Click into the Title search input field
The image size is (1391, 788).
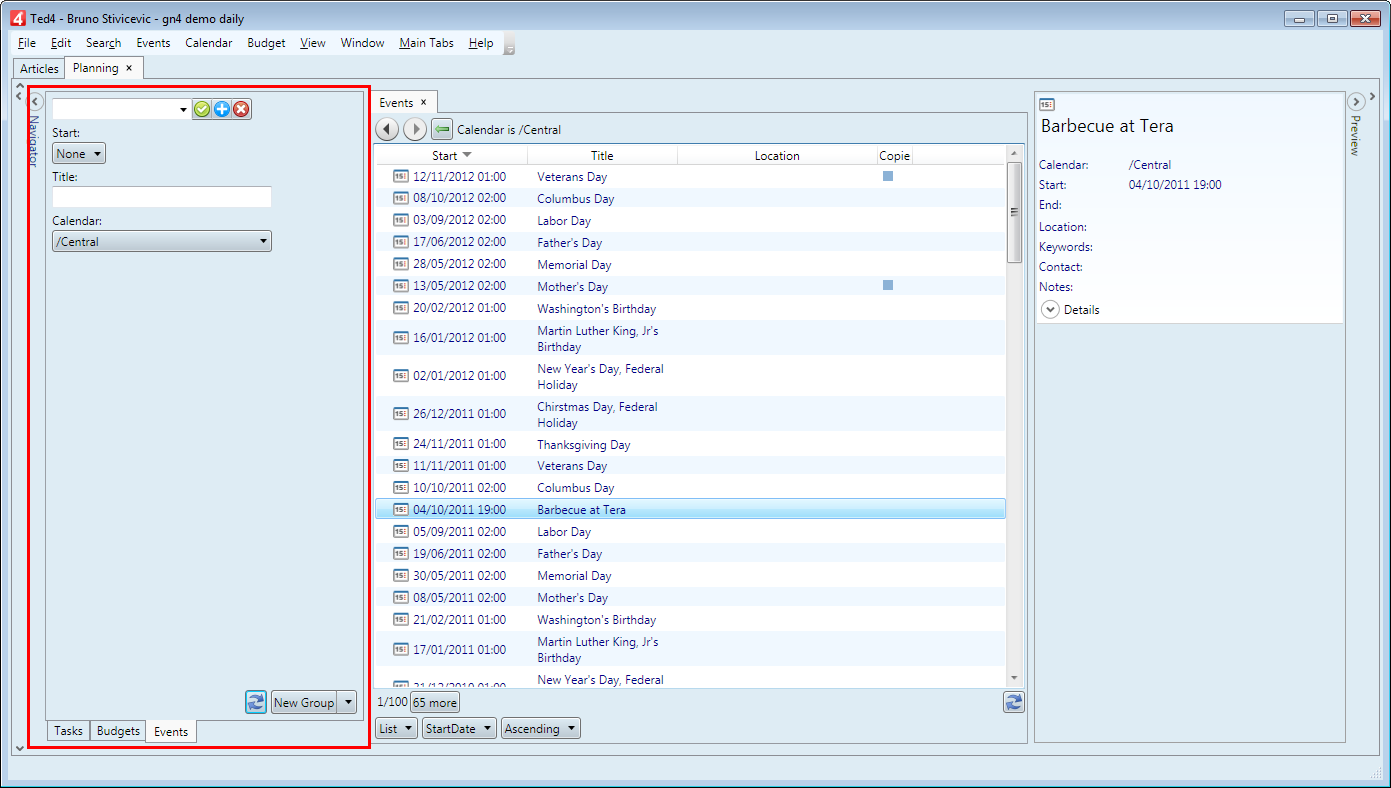click(162, 197)
